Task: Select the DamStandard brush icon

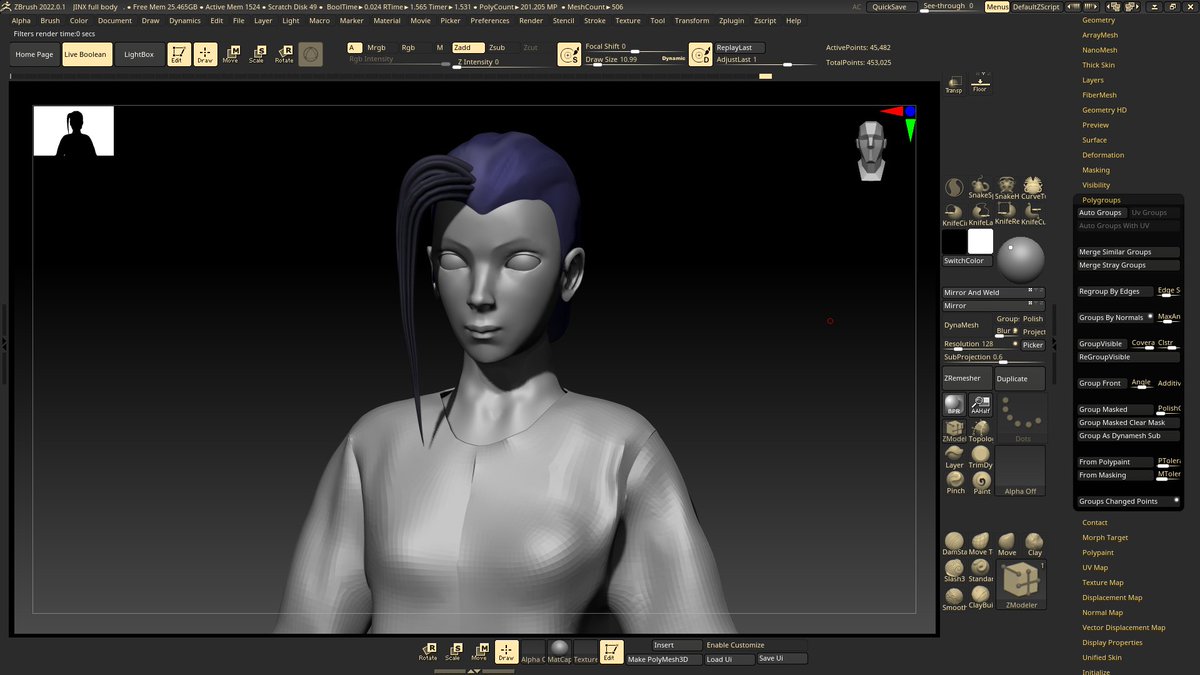Action: 955,543
